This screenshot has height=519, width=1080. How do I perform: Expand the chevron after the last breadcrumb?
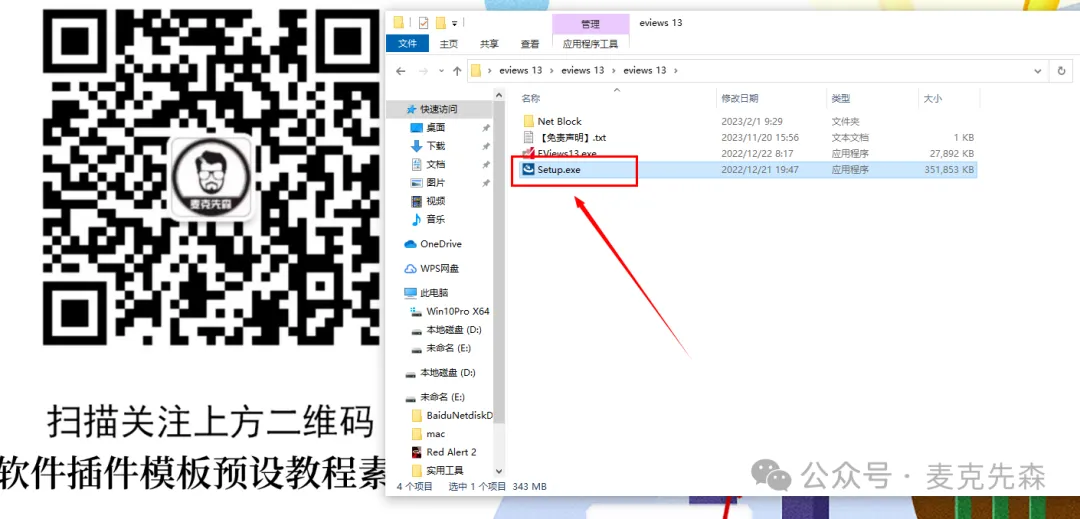[676, 71]
